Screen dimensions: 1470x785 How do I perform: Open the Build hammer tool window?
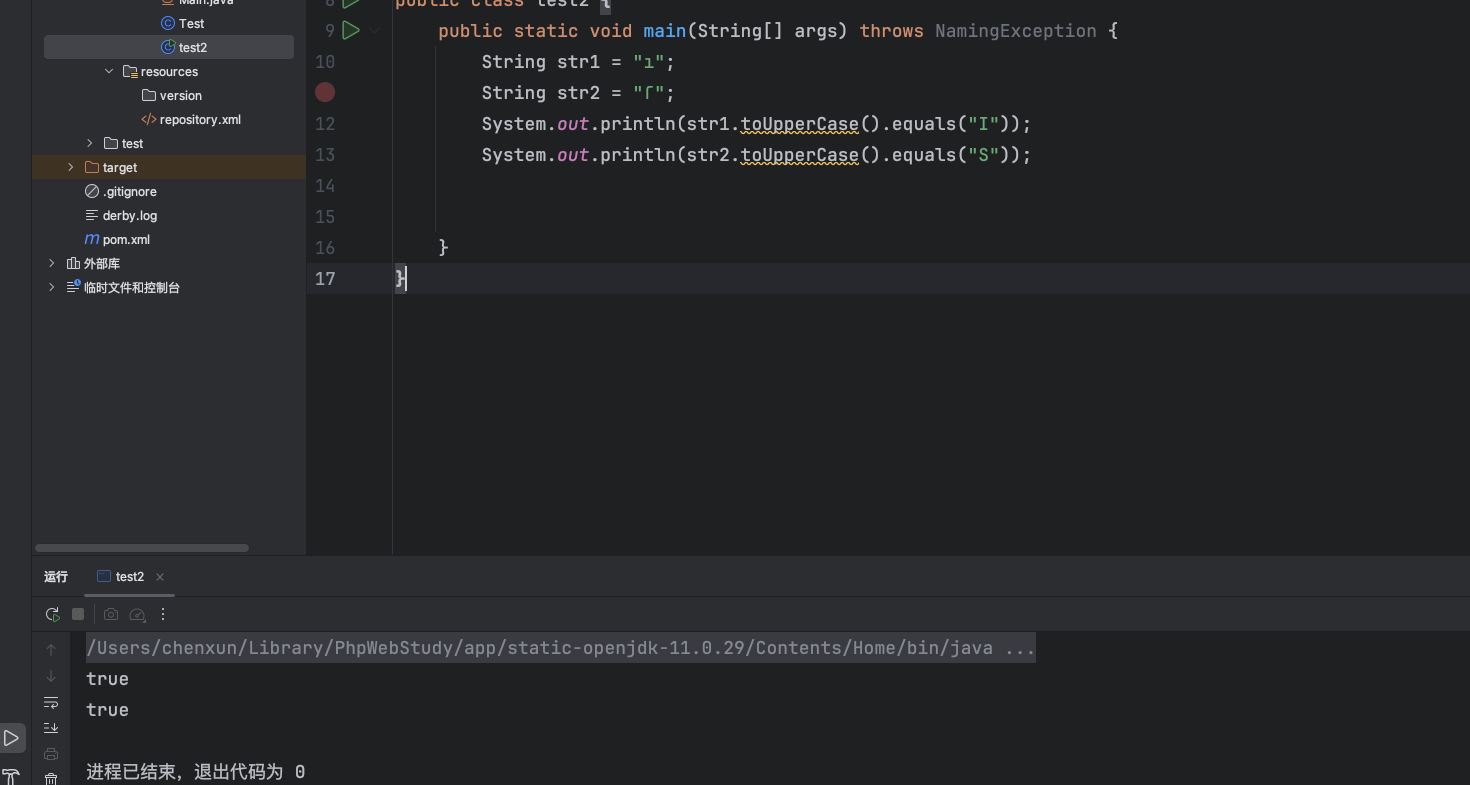(x=11, y=777)
